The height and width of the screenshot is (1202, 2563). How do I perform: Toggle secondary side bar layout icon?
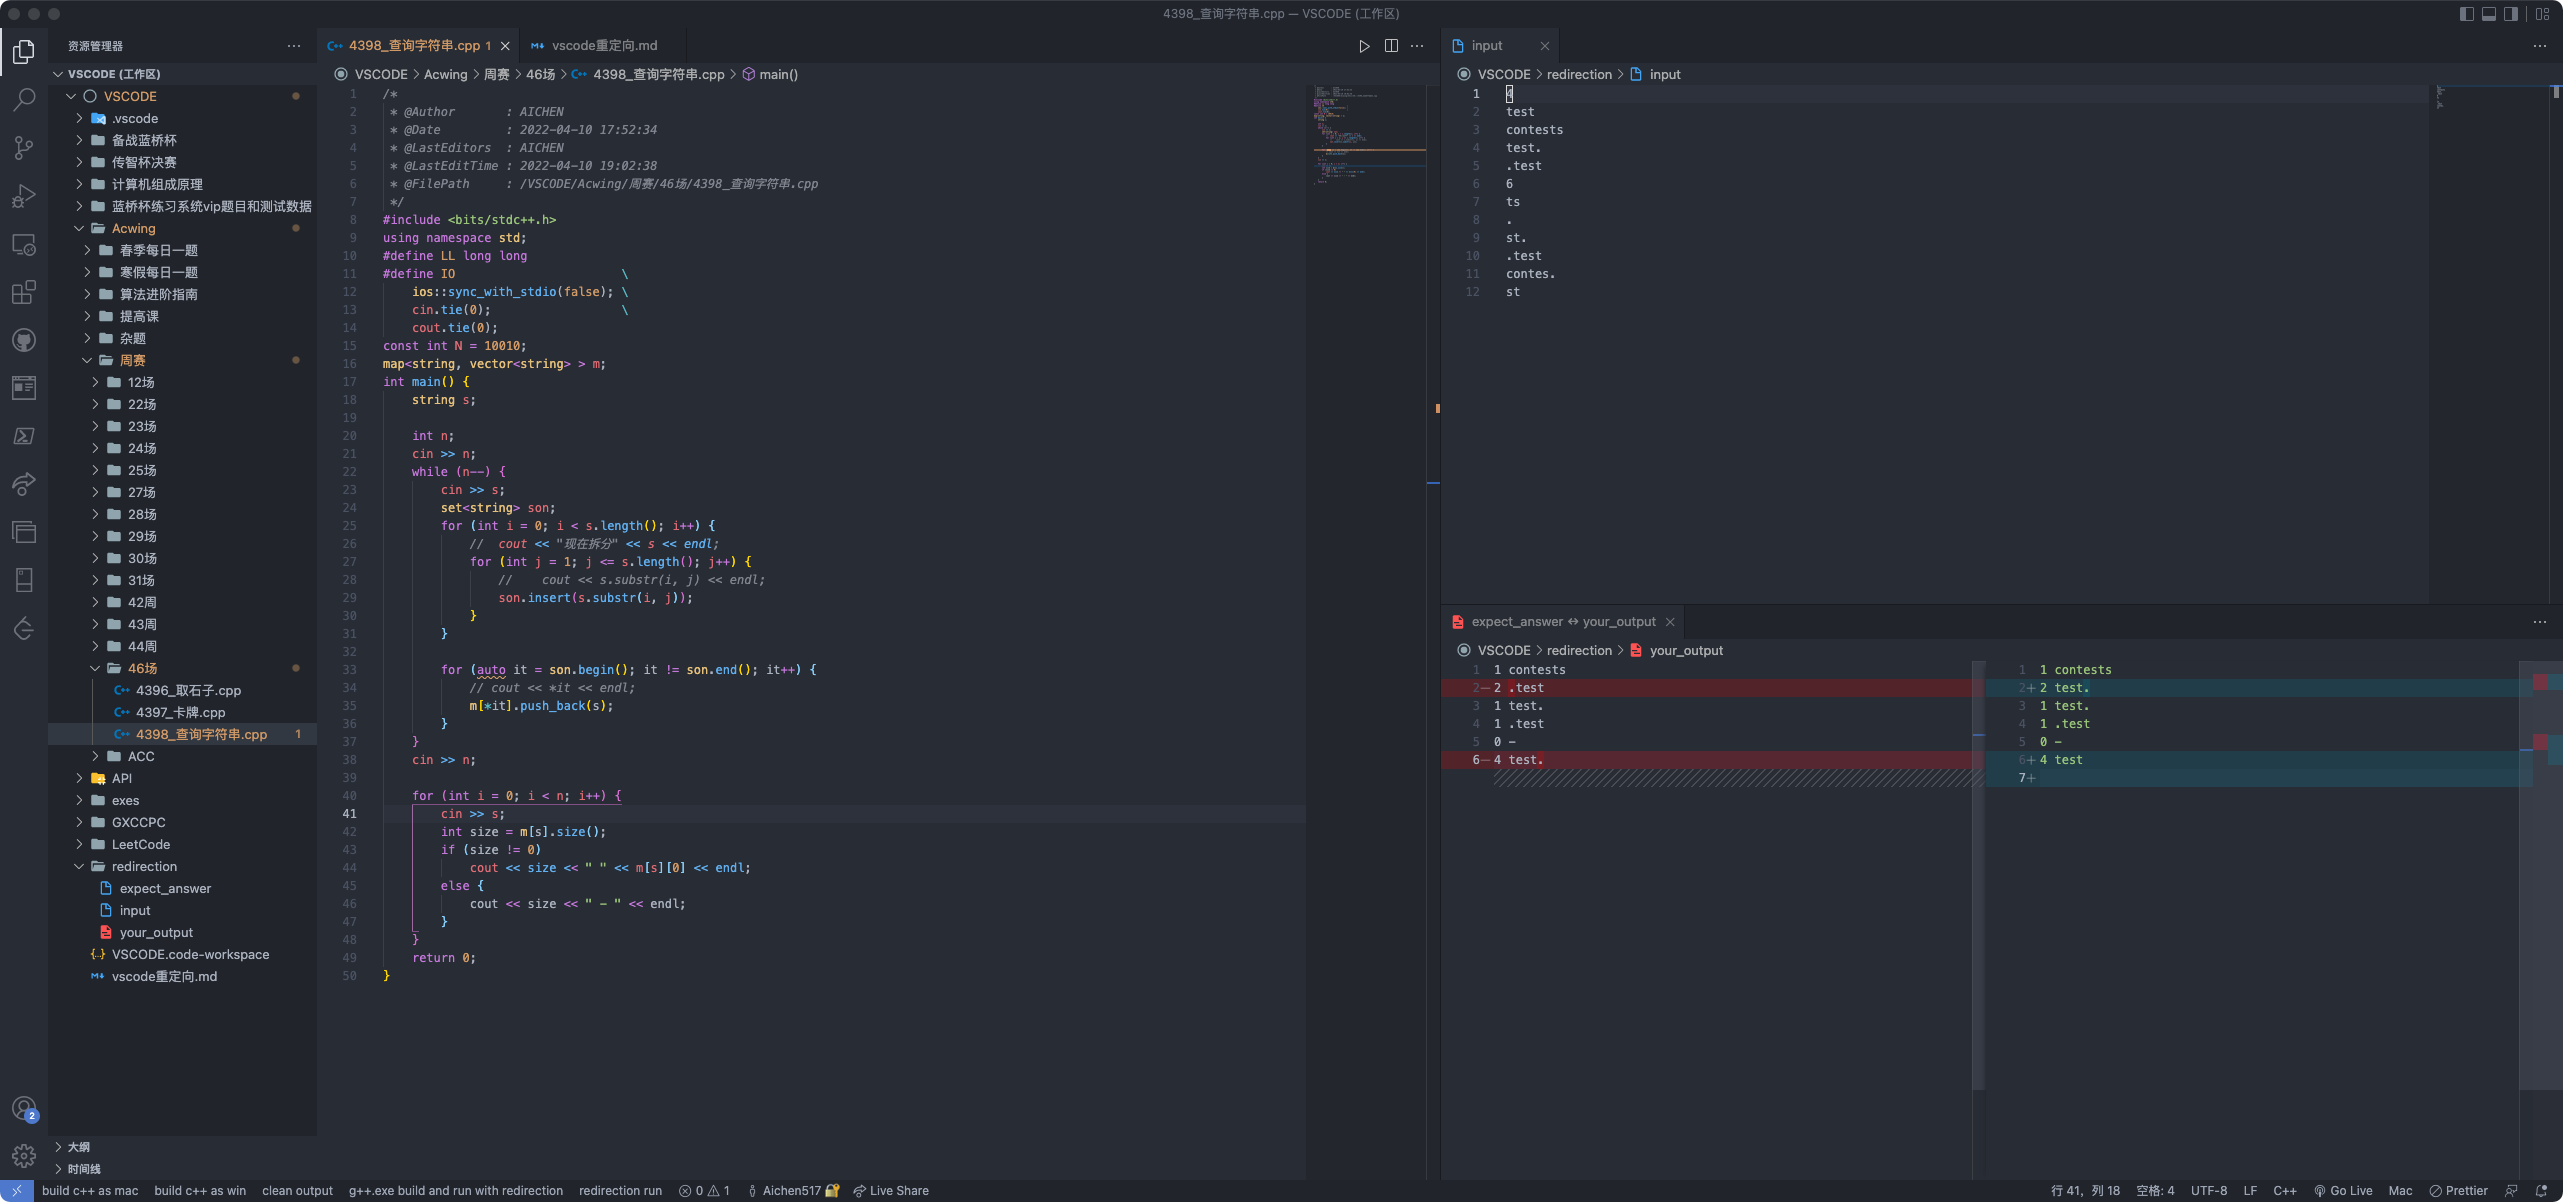click(2511, 14)
